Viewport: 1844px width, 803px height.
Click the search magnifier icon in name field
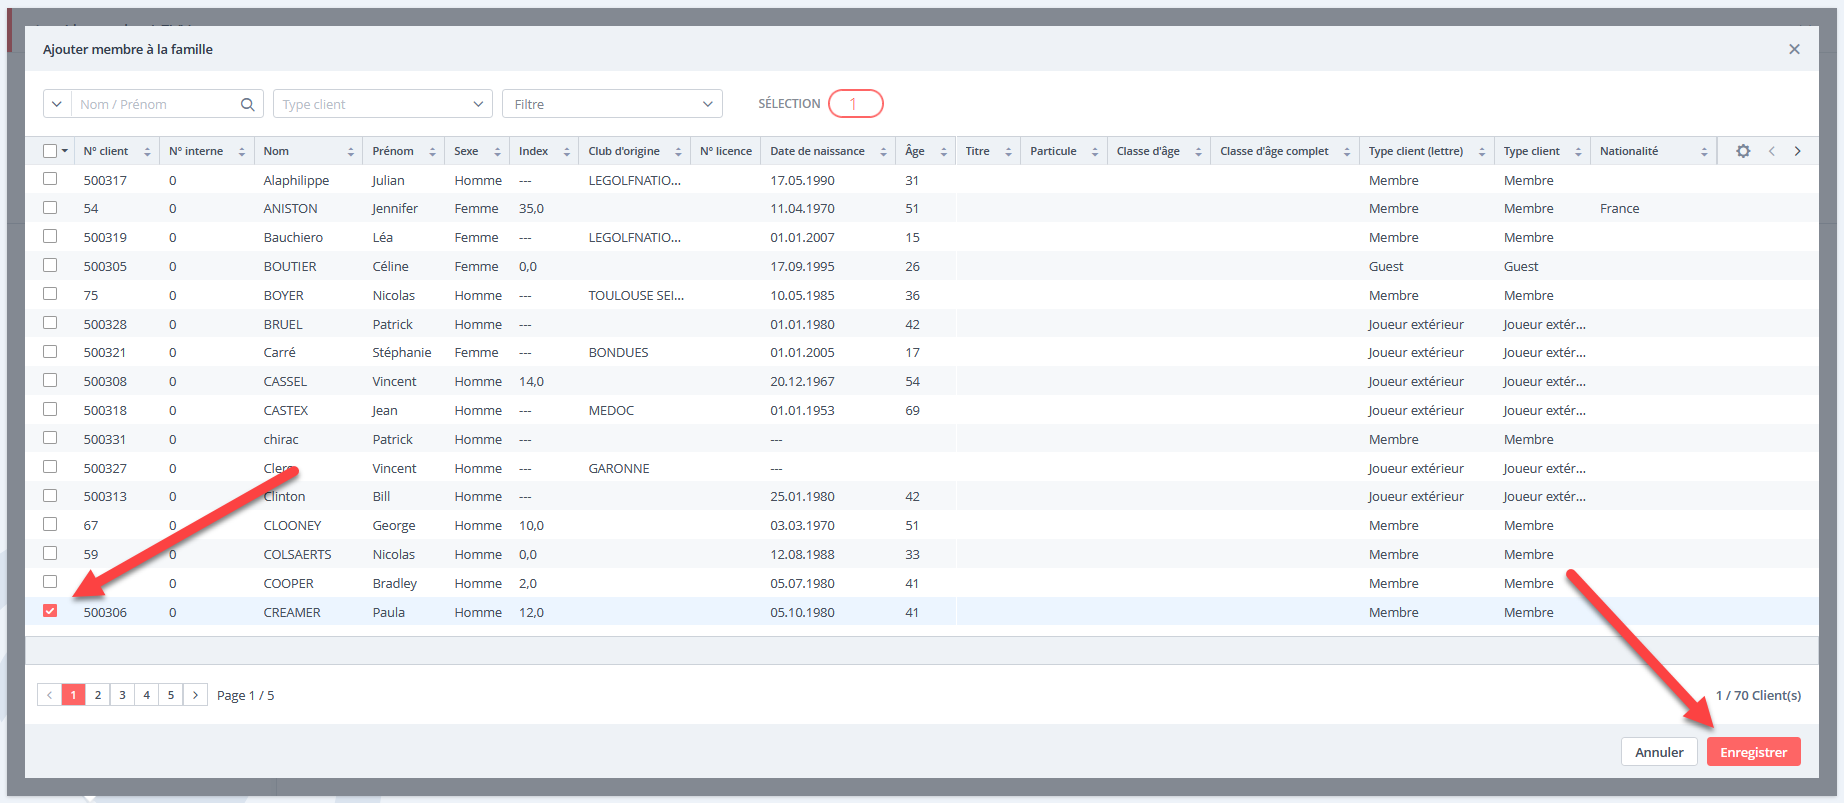(248, 104)
